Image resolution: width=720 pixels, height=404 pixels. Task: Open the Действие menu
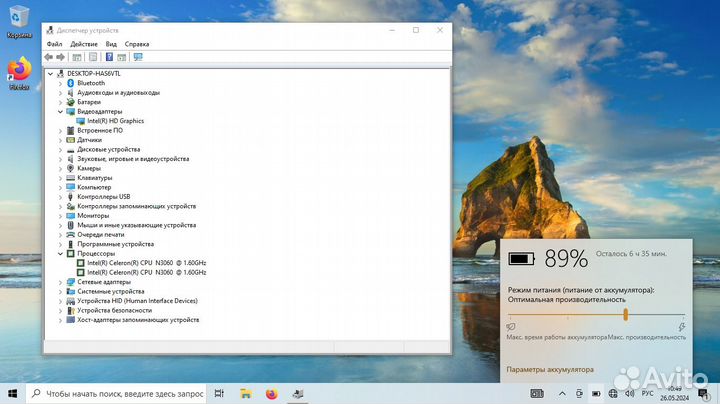tap(84, 44)
